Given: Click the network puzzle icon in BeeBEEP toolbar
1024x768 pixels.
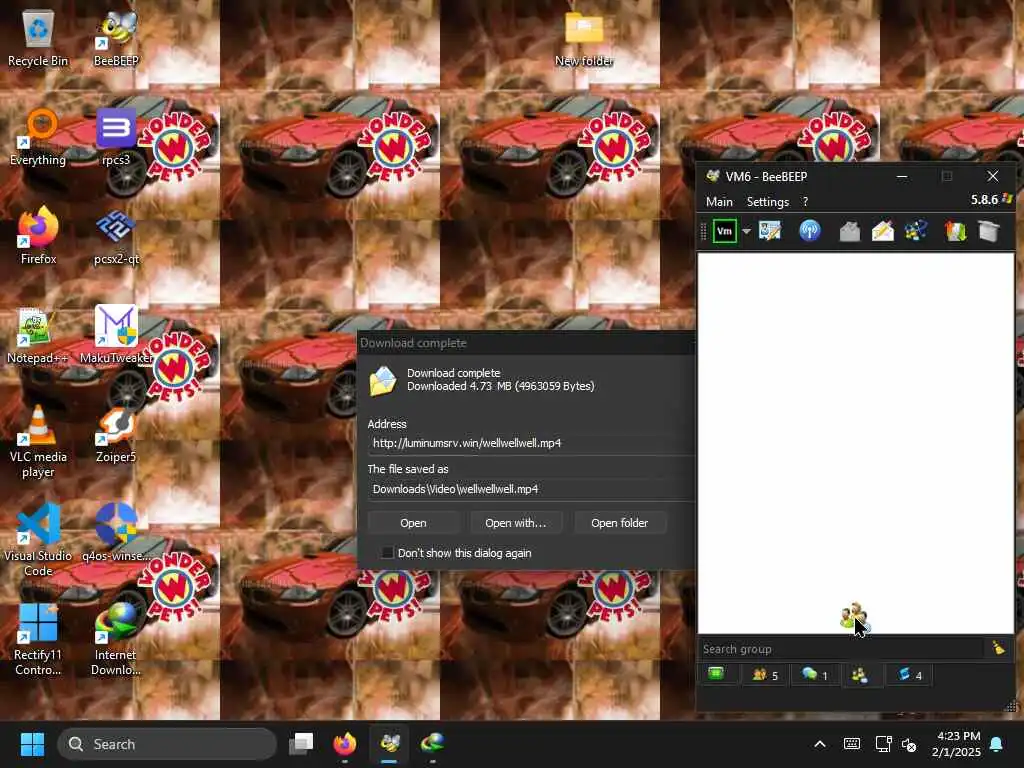Looking at the screenshot, I should tap(916, 231).
